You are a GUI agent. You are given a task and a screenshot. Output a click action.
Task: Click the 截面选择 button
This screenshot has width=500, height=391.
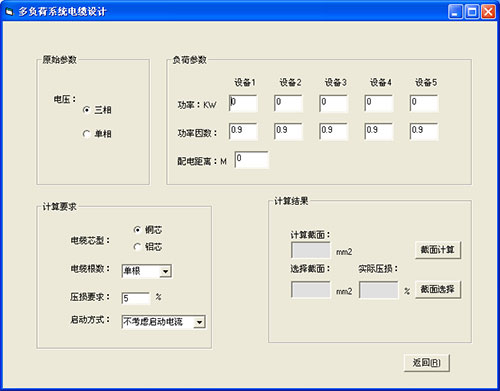point(438,289)
